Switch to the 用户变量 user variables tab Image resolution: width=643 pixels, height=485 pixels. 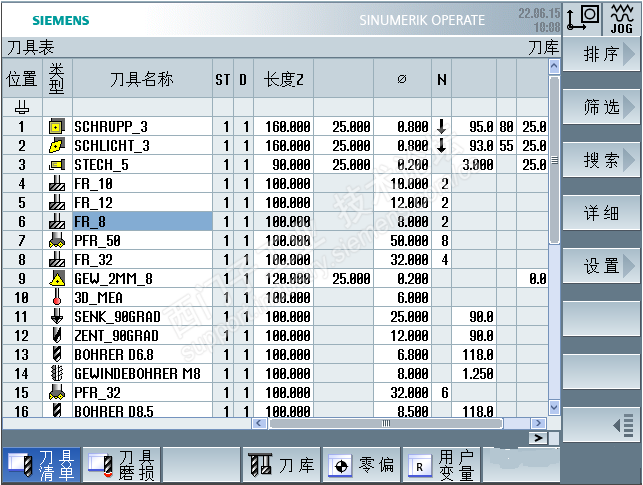point(441,465)
